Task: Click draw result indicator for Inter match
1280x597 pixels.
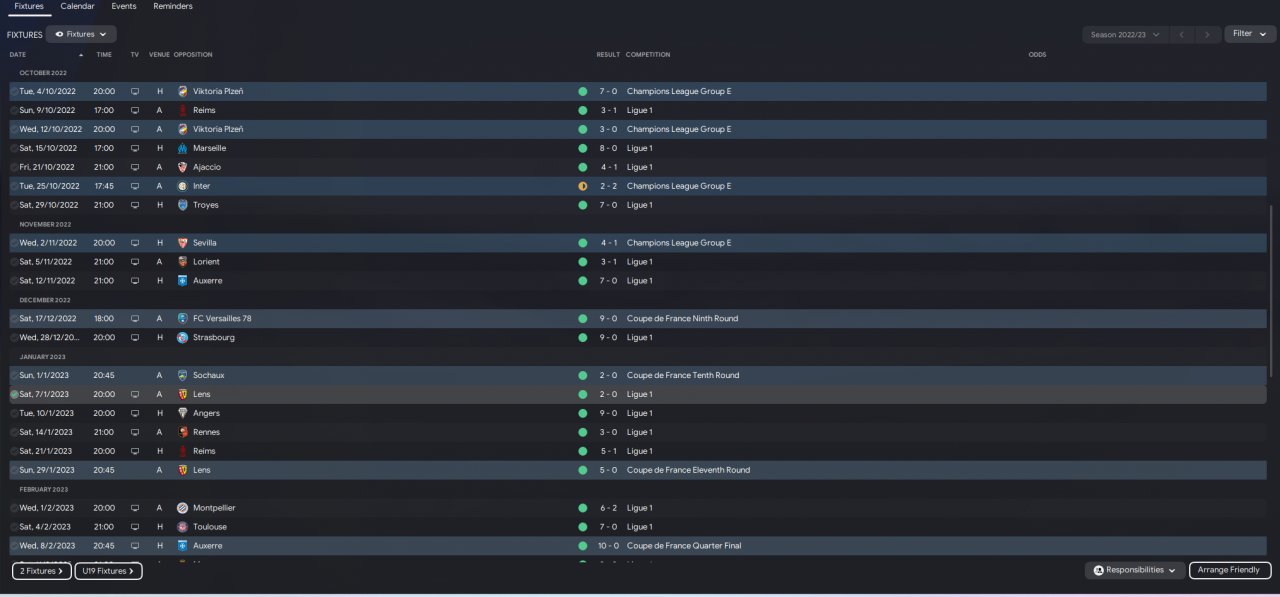Action: (582, 186)
